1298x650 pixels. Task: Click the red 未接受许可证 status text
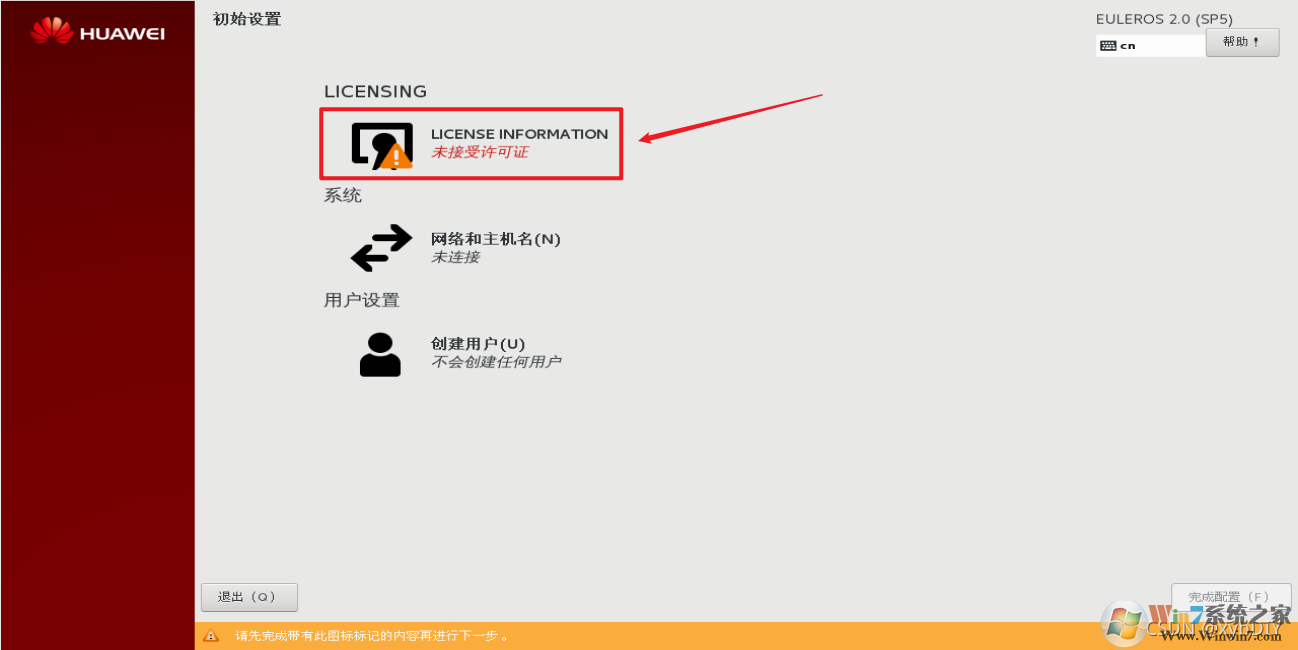tap(479, 153)
